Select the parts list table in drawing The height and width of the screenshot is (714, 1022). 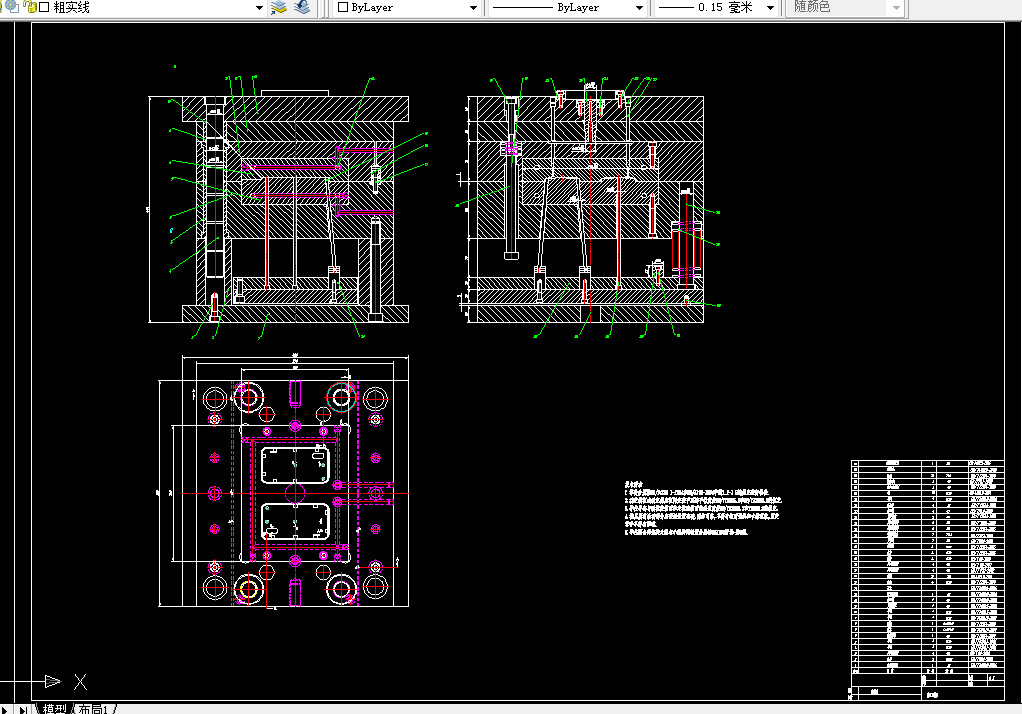(927, 569)
